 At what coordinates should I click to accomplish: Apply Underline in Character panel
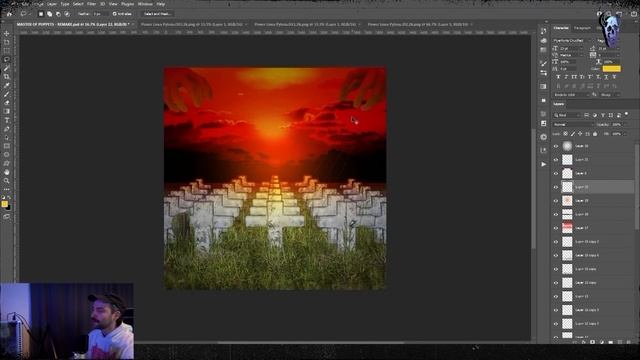pyautogui.click(x=606, y=77)
